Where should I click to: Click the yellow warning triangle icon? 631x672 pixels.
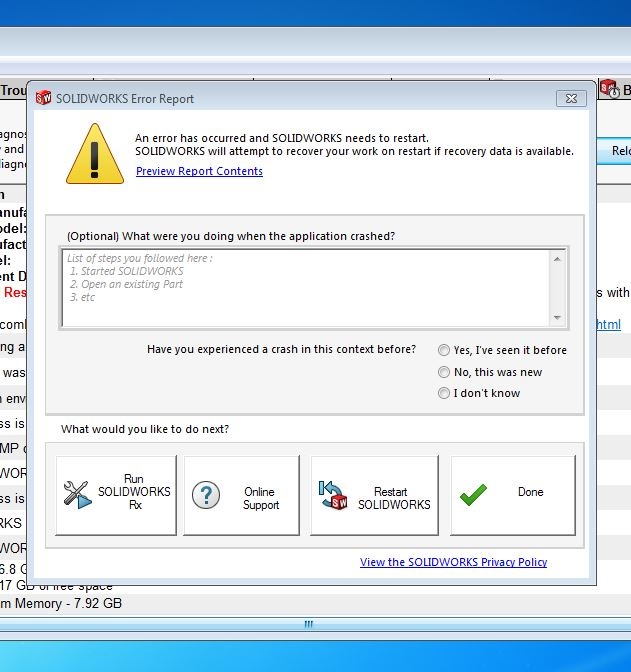tap(95, 154)
